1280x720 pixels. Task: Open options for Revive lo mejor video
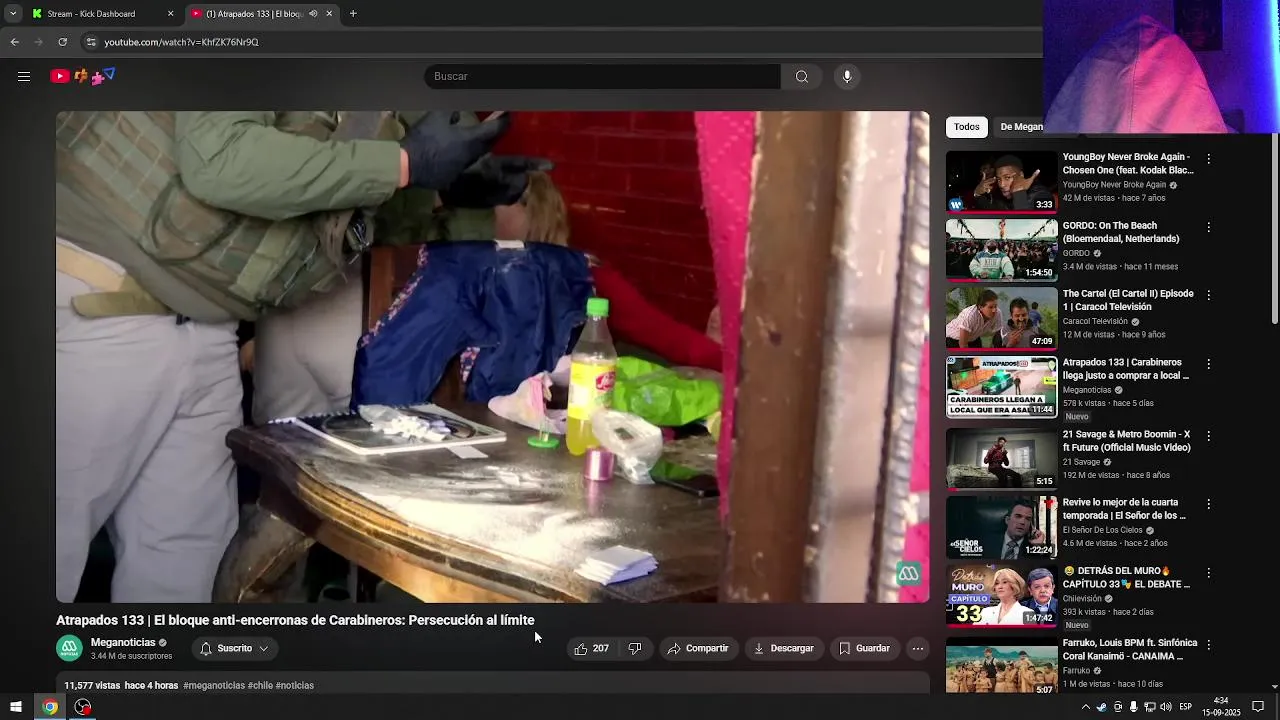pyautogui.click(x=1208, y=504)
